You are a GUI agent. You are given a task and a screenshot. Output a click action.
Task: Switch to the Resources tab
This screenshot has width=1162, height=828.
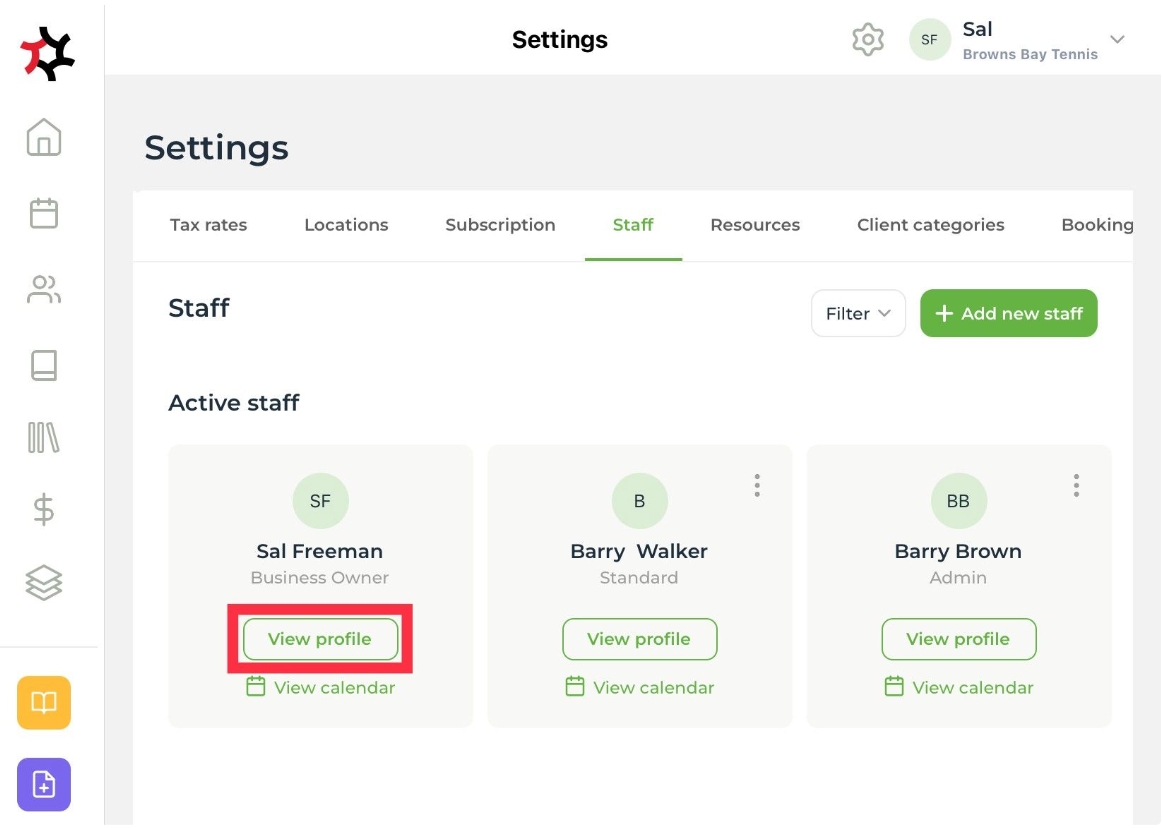pyautogui.click(x=755, y=225)
